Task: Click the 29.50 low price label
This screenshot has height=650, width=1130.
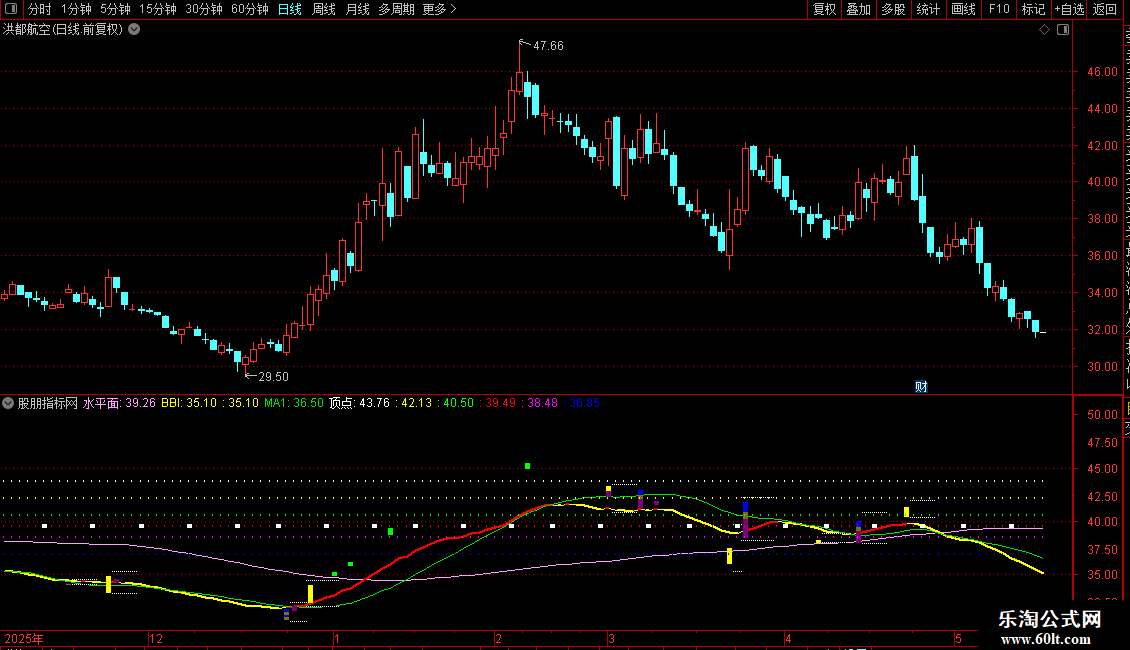Action: pos(273,377)
